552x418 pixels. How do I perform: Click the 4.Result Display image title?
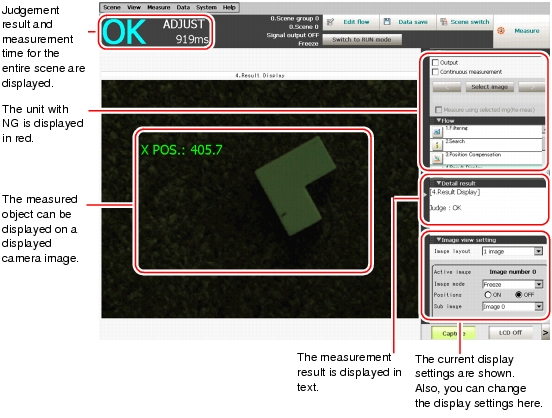(x=260, y=75)
